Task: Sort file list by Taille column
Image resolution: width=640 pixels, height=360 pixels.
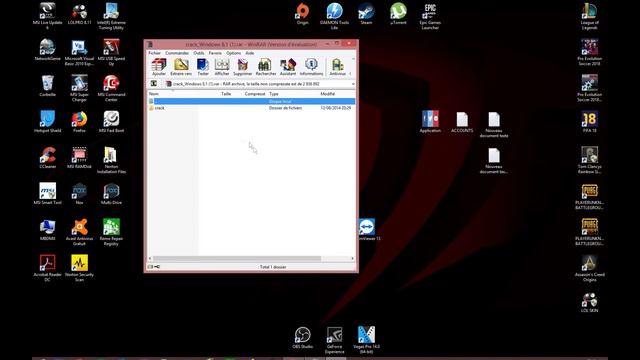Action: [226, 94]
